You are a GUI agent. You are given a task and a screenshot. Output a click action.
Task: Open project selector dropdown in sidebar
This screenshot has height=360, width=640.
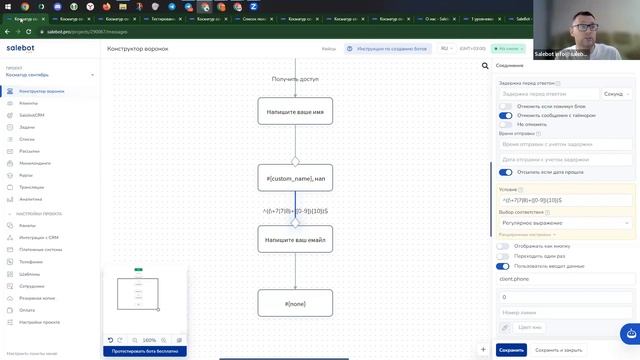pyautogui.click(x=50, y=75)
